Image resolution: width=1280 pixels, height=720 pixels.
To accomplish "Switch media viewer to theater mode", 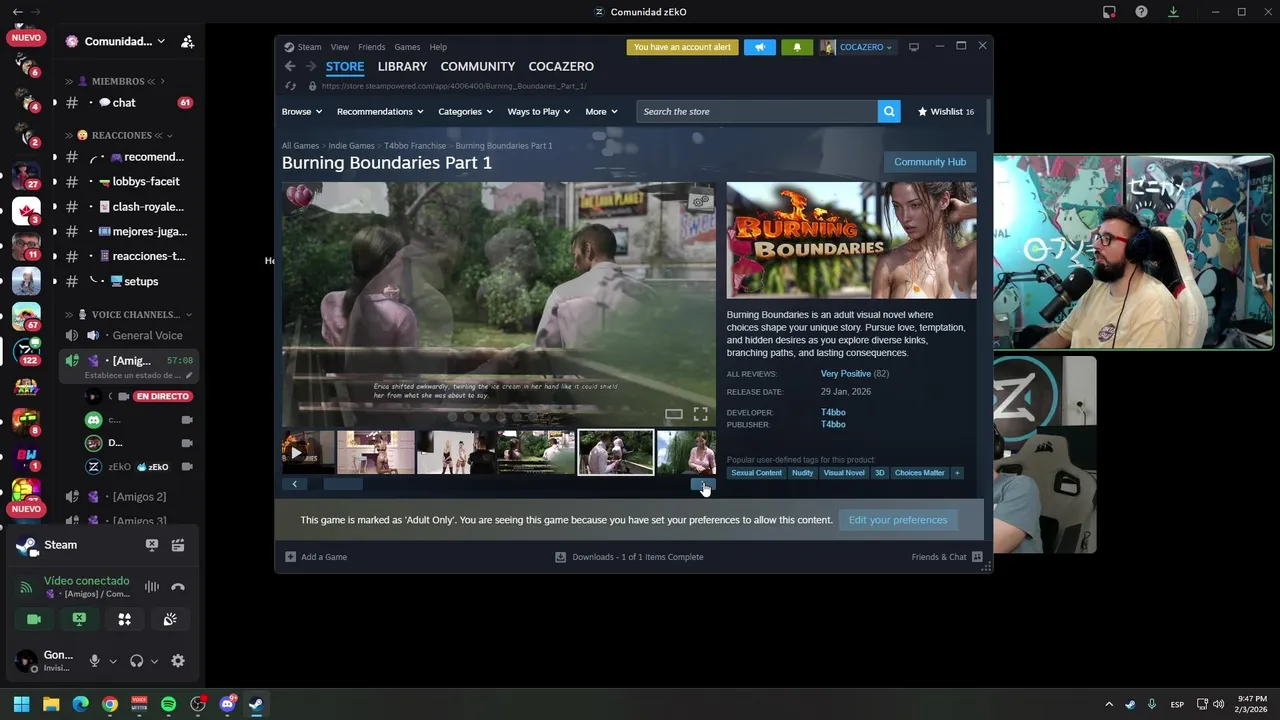I will click(x=674, y=414).
